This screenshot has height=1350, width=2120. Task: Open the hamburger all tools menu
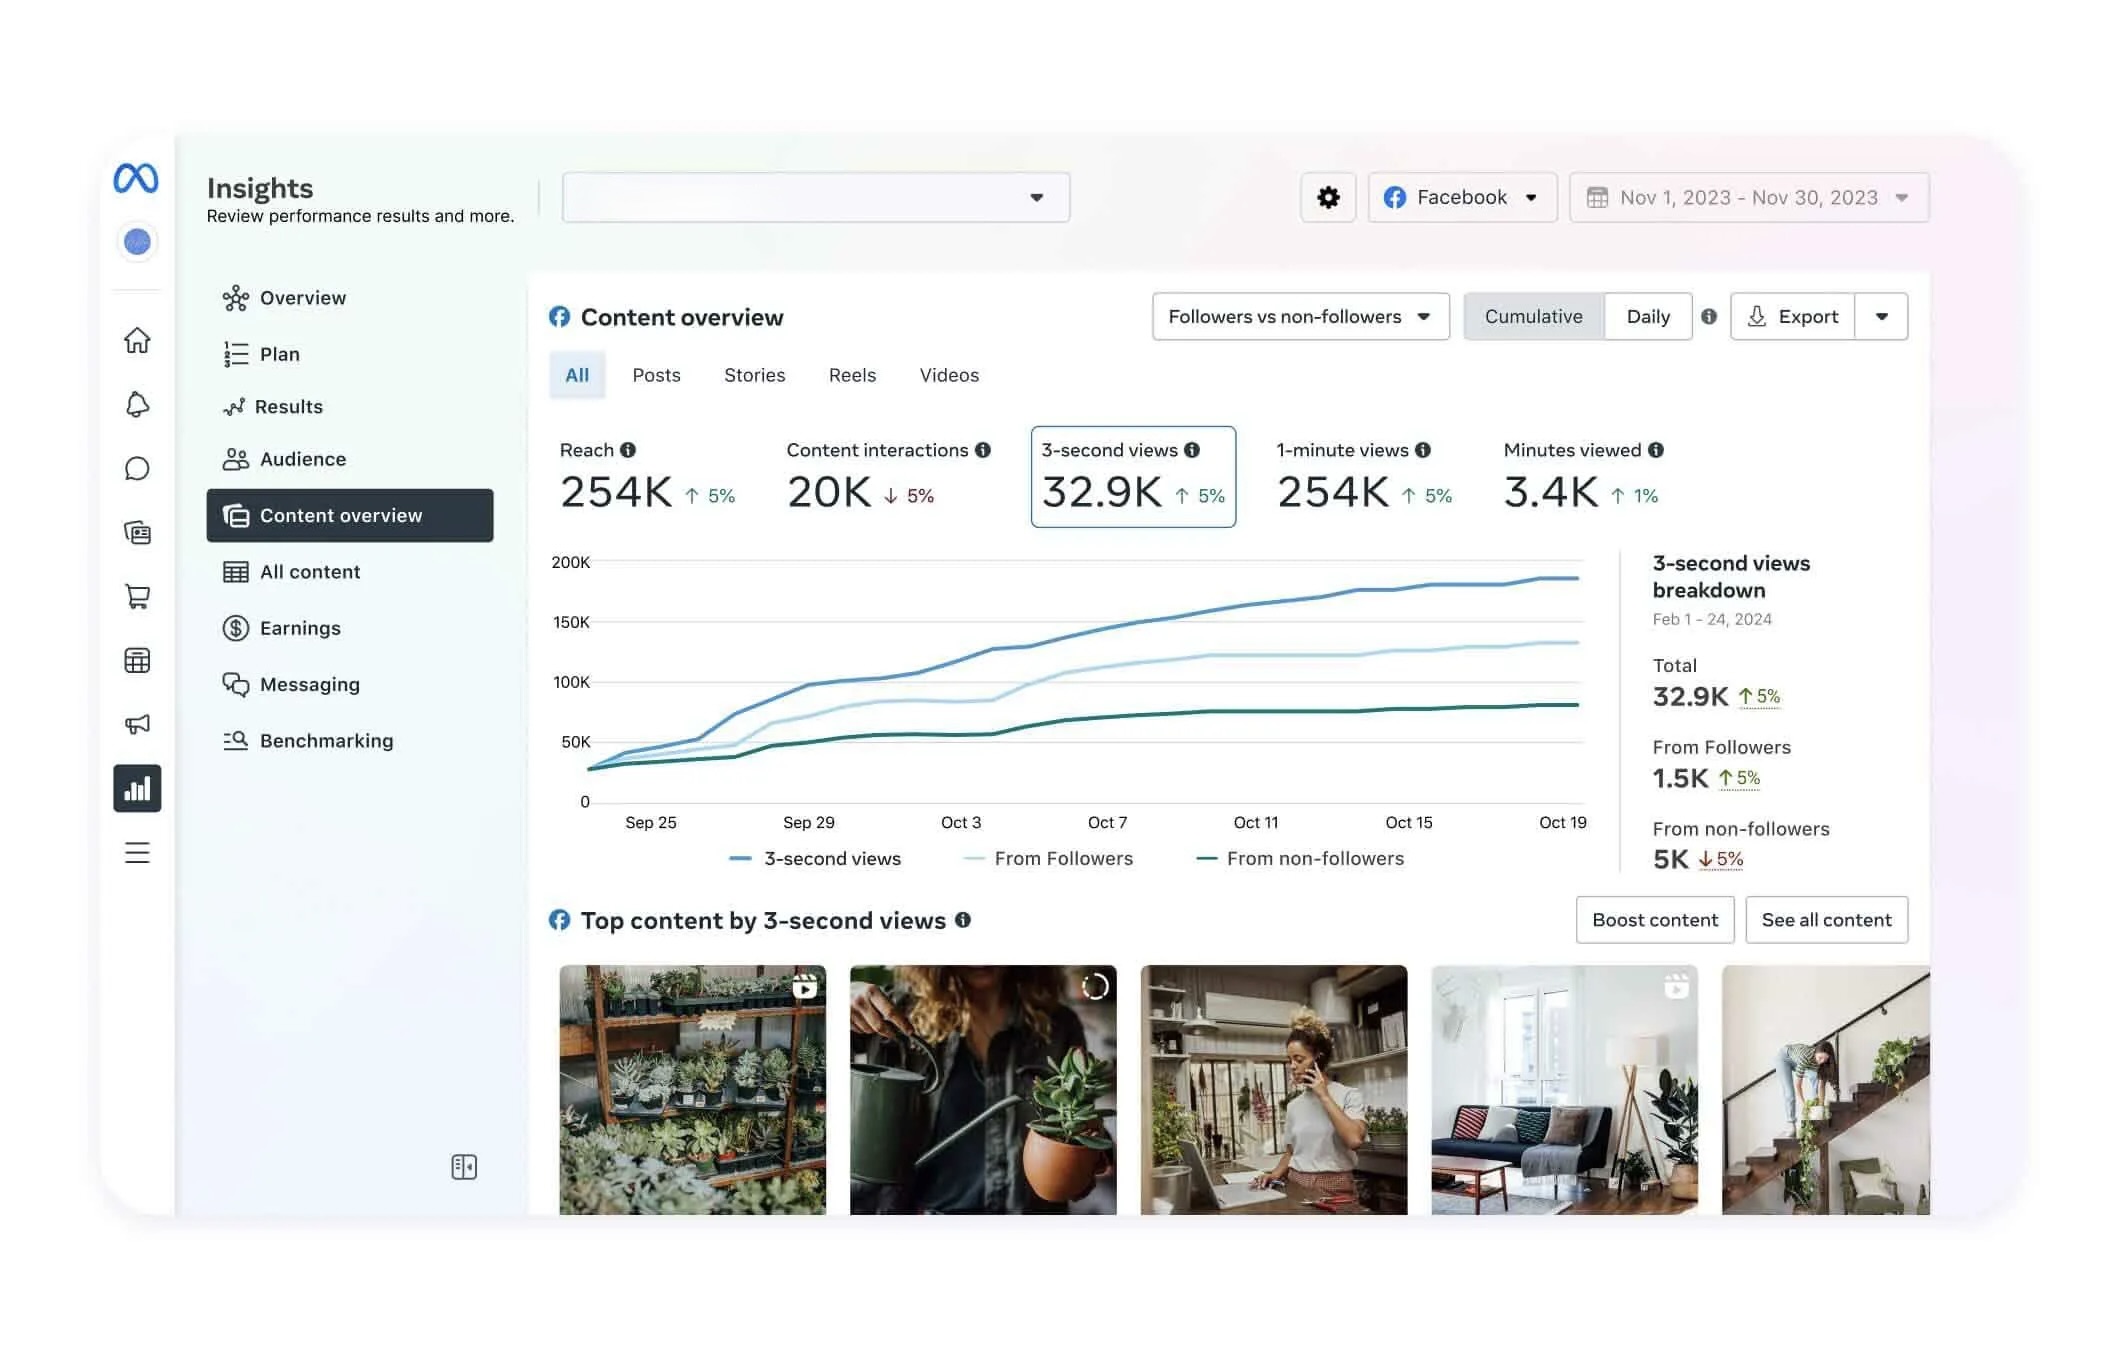click(137, 853)
